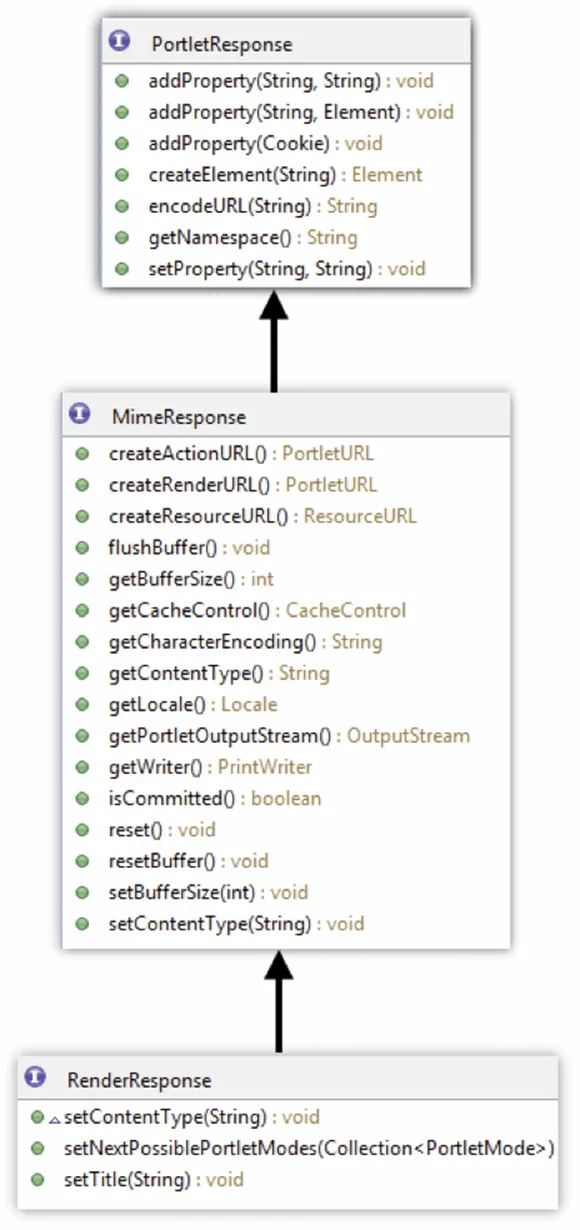Click green method icon beside encodeURL(String)
580x1230 pixels.
[x=122, y=207]
